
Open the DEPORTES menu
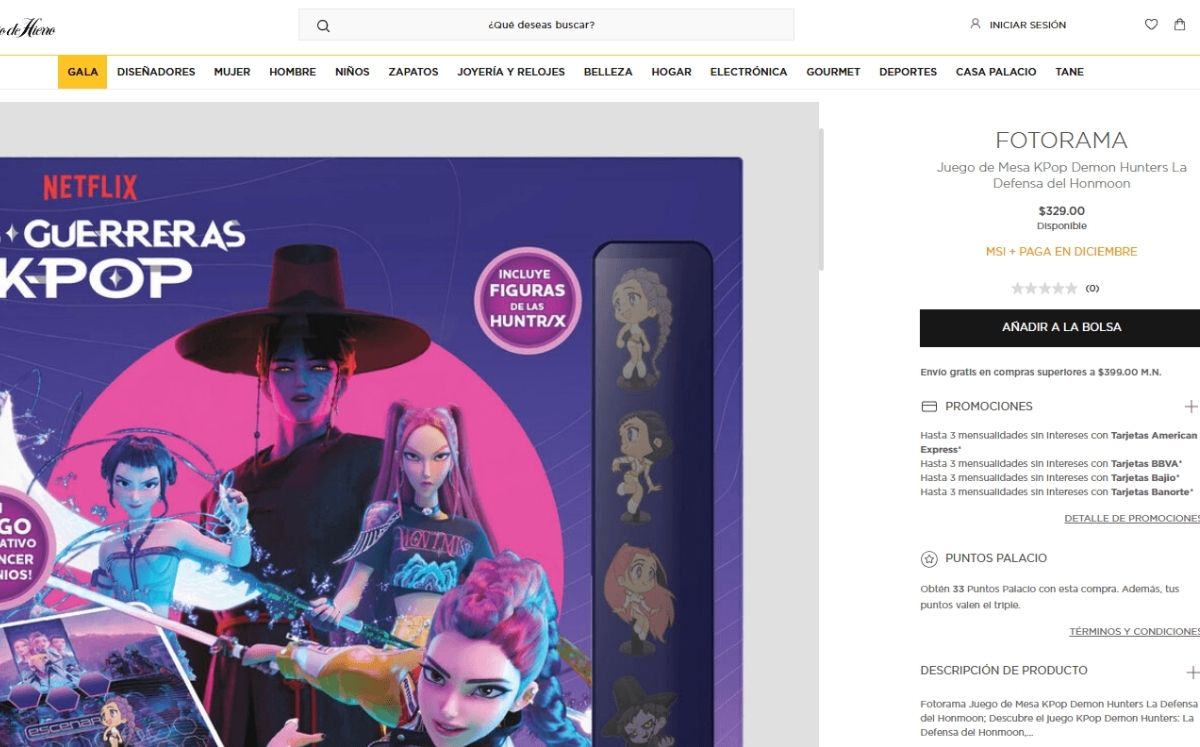click(x=908, y=72)
